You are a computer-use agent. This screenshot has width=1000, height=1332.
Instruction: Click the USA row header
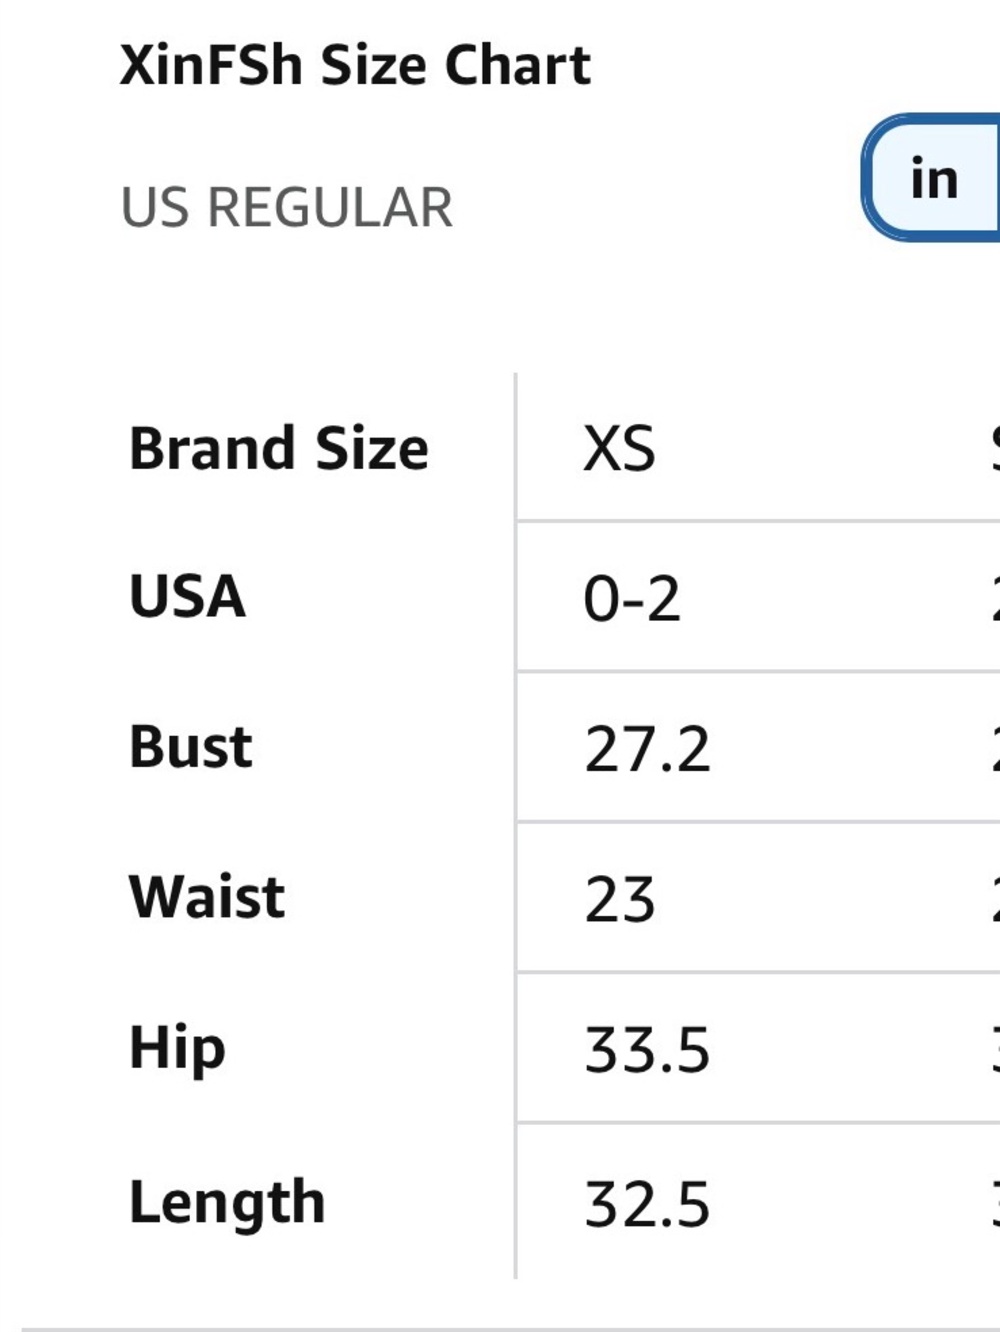187,597
